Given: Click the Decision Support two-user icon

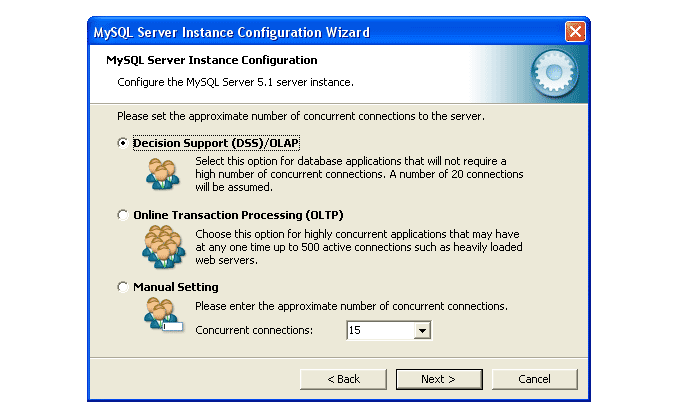Looking at the screenshot, I should point(160,171).
